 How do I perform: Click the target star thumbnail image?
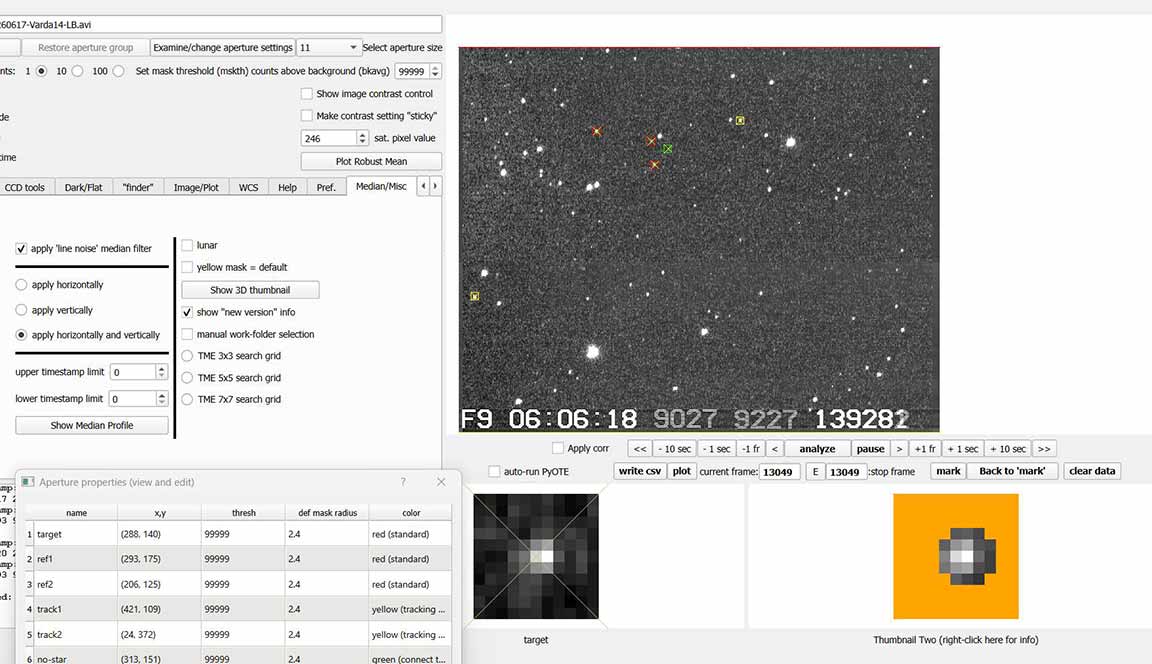(536, 556)
